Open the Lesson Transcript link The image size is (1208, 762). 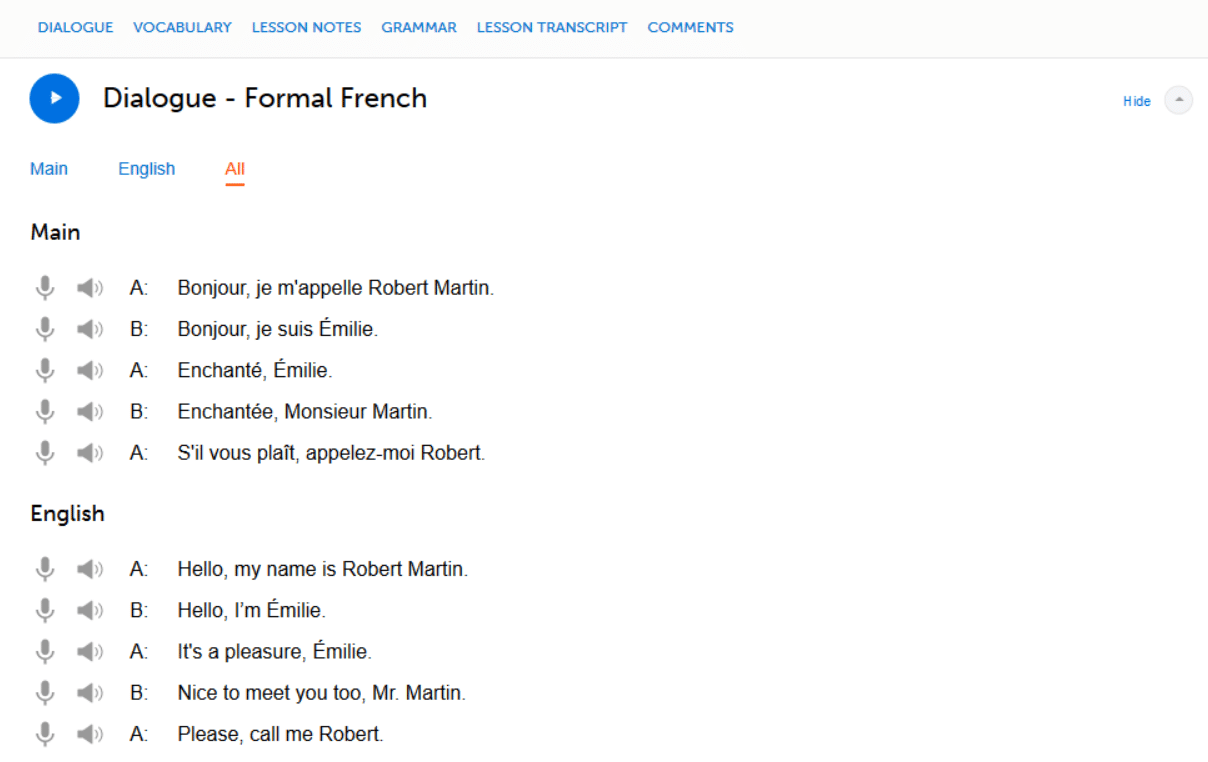[x=552, y=28]
